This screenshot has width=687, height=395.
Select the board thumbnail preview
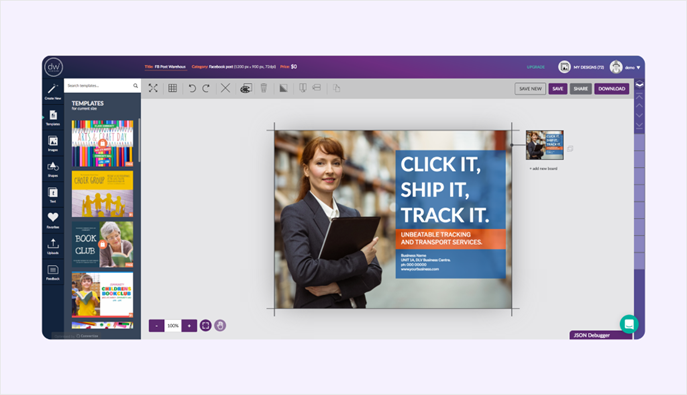click(545, 145)
